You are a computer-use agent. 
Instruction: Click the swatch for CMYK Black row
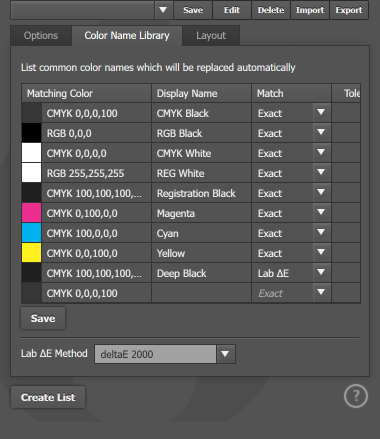pyautogui.click(x=31, y=113)
